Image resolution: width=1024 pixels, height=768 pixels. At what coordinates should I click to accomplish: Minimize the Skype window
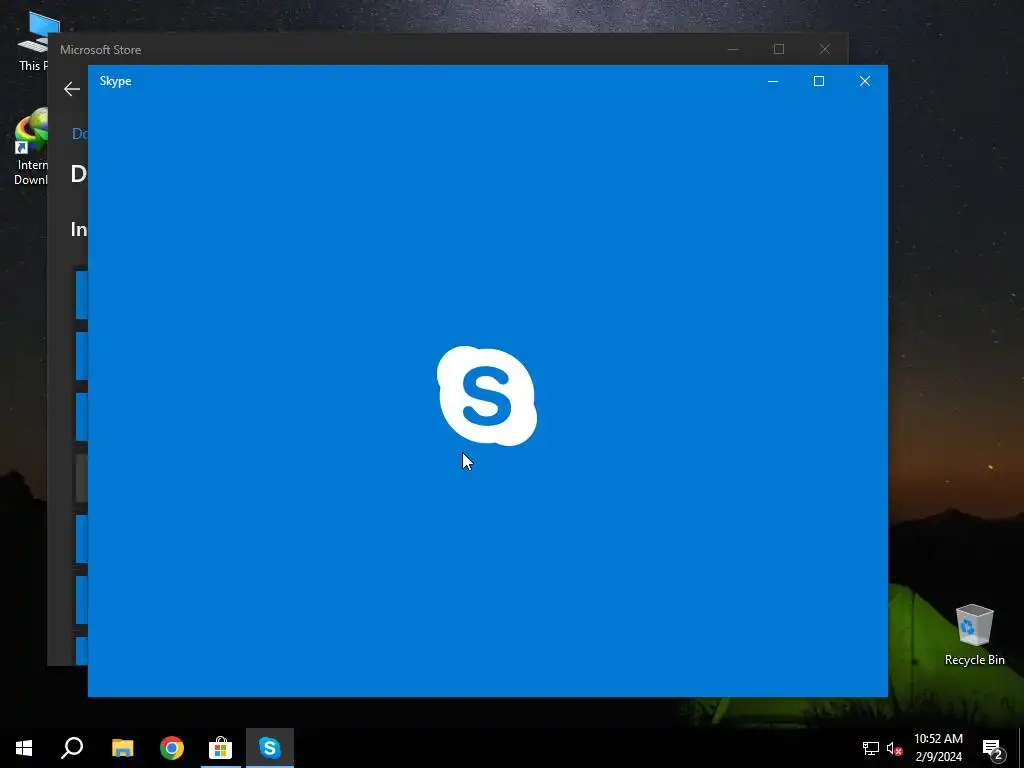pyautogui.click(x=773, y=81)
